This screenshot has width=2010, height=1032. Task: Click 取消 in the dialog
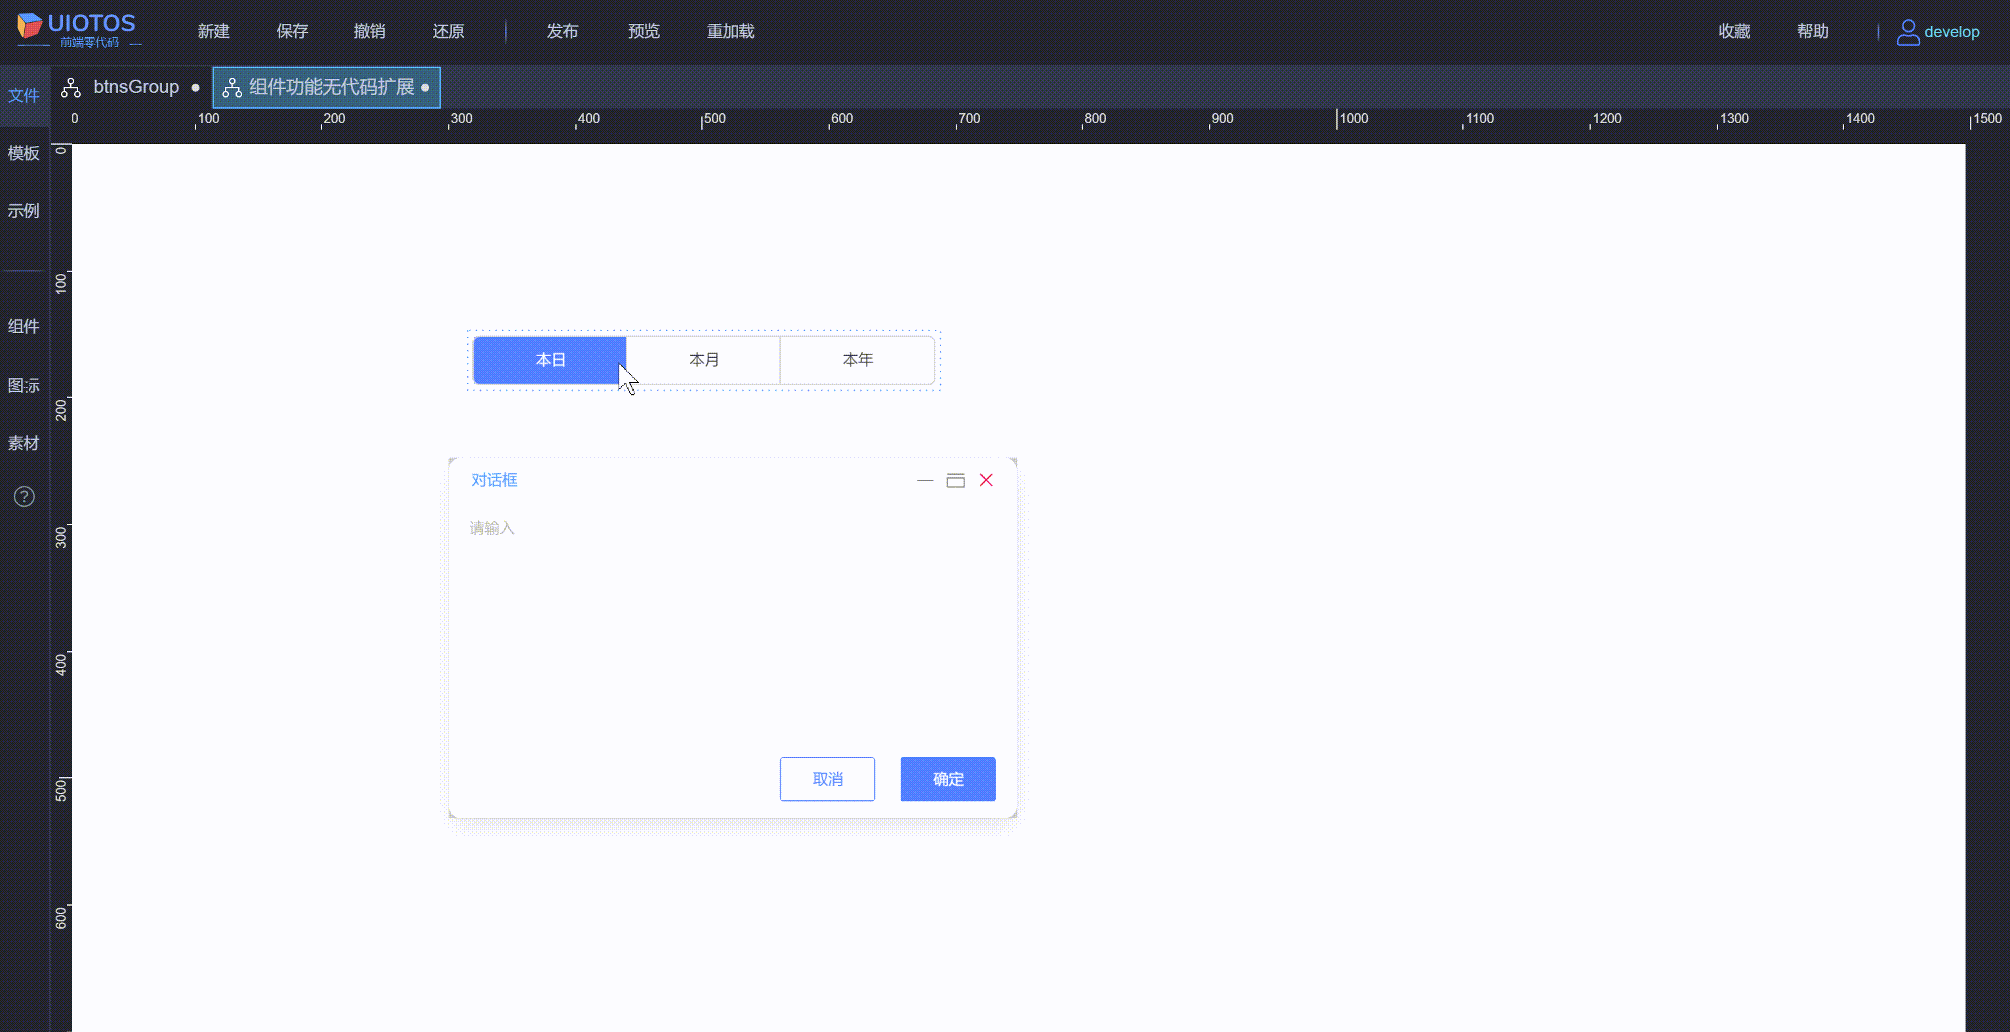(827, 779)
